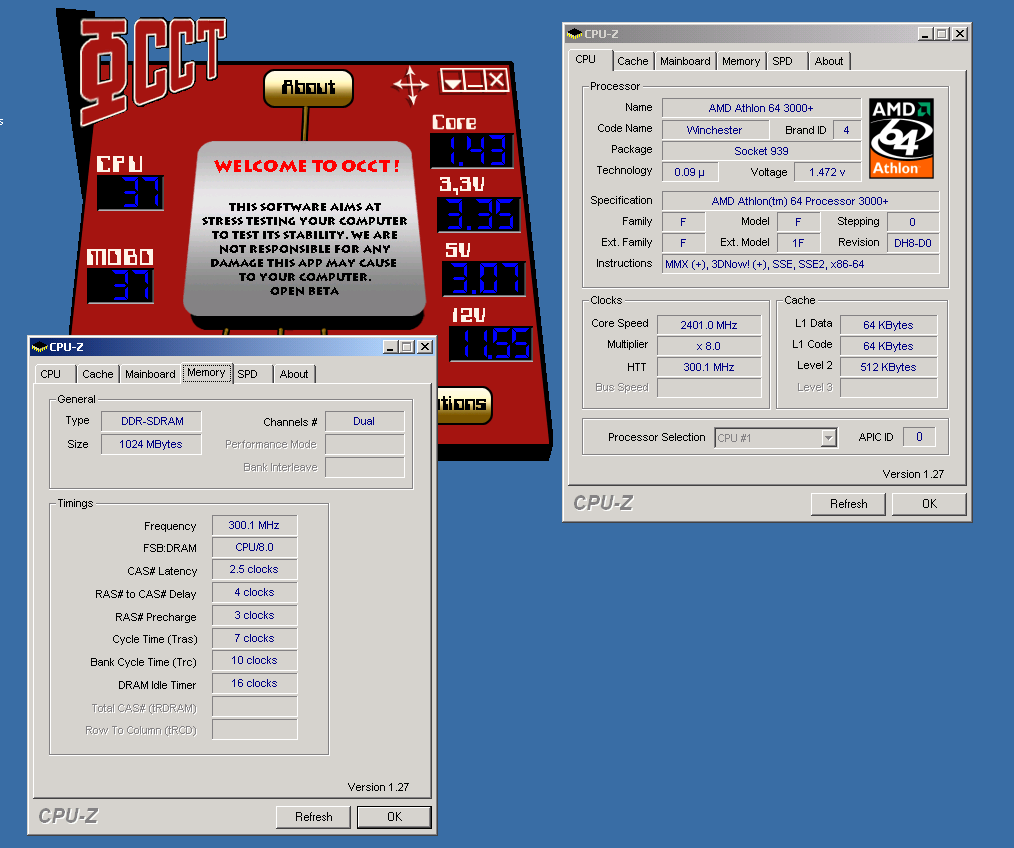Open the About button in OCCT

(308, 88)
